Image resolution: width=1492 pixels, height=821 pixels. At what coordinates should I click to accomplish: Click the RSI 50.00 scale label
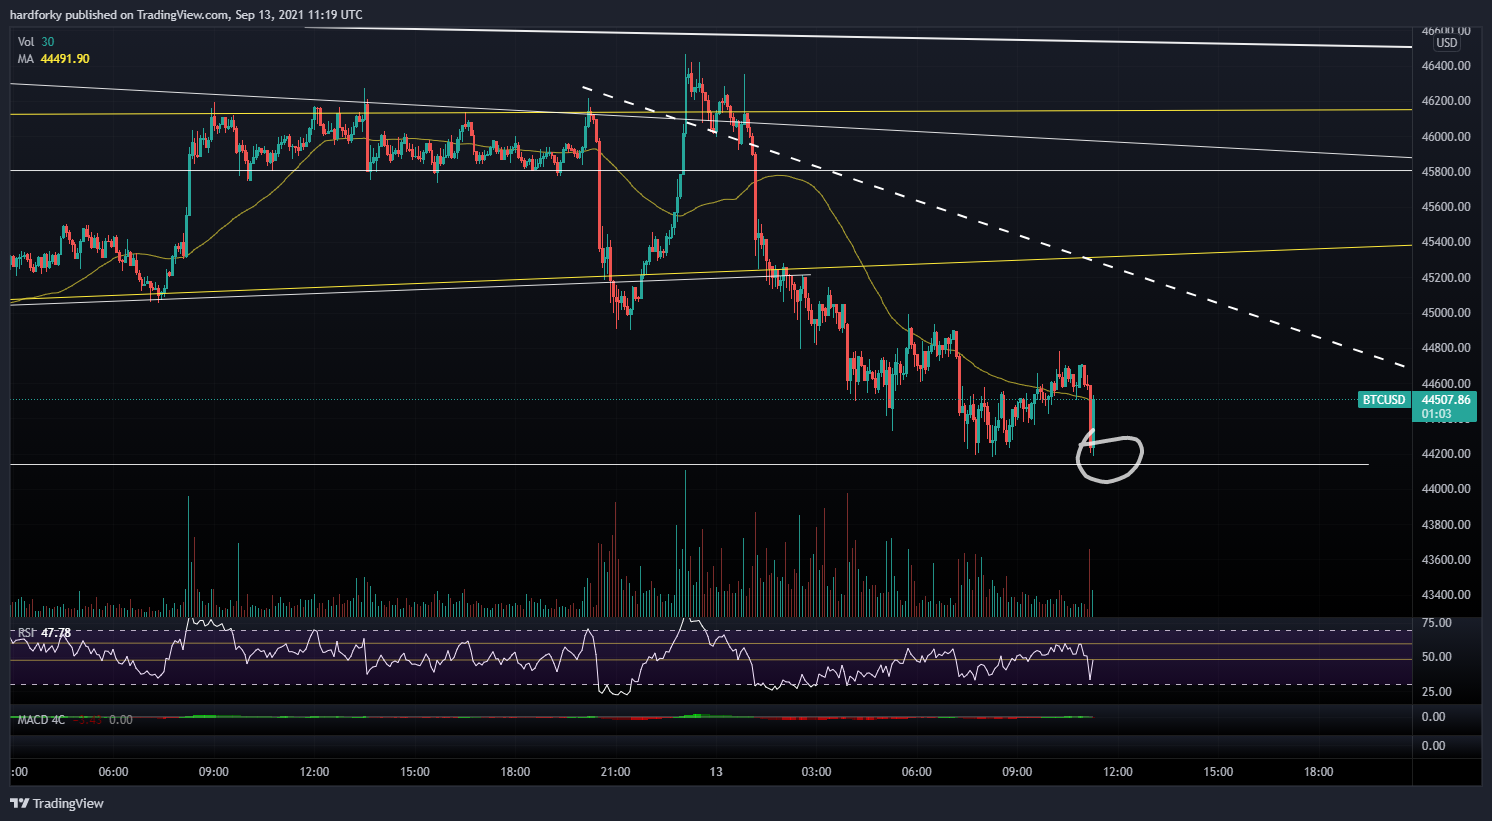(x=1437, y=657)
